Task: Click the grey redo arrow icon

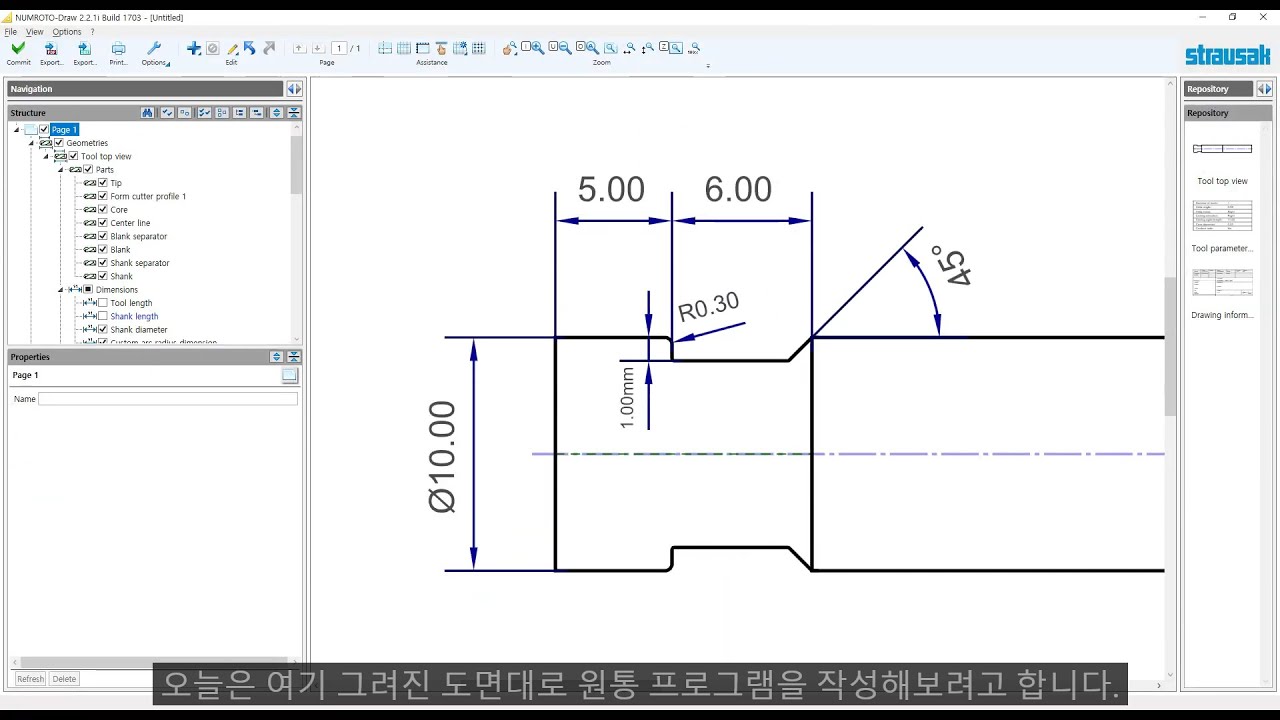Action: tap(269, 48)
